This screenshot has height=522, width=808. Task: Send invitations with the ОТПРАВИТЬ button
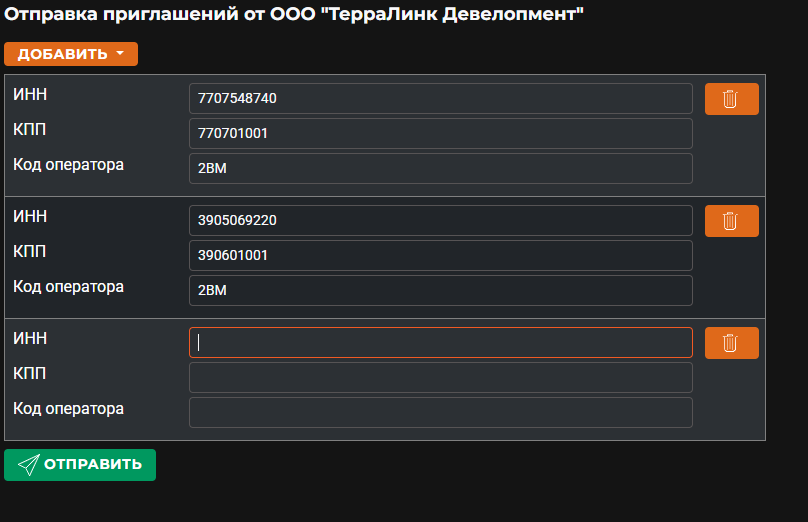(80, 465)
